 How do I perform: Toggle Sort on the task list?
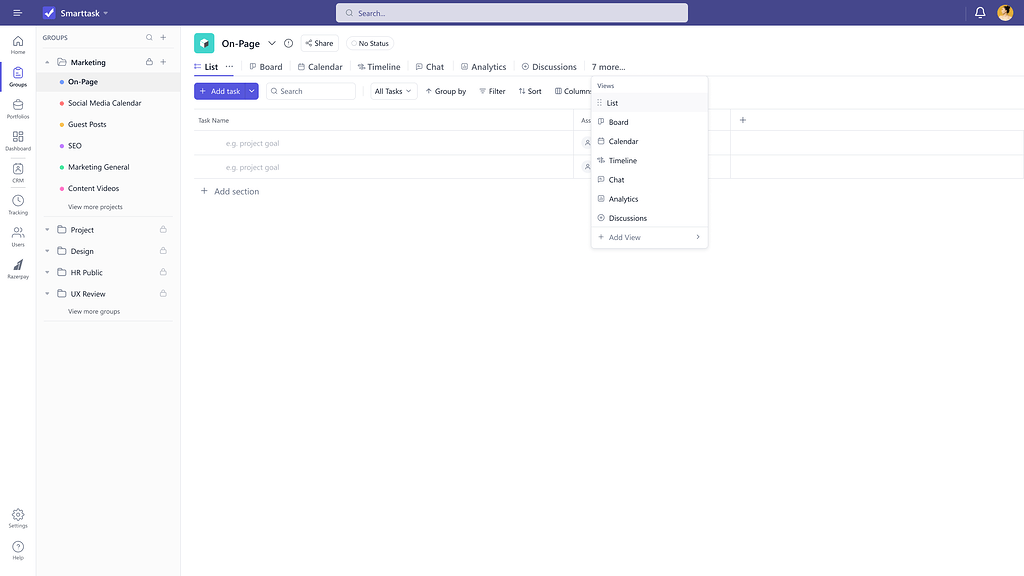(530, 91)
